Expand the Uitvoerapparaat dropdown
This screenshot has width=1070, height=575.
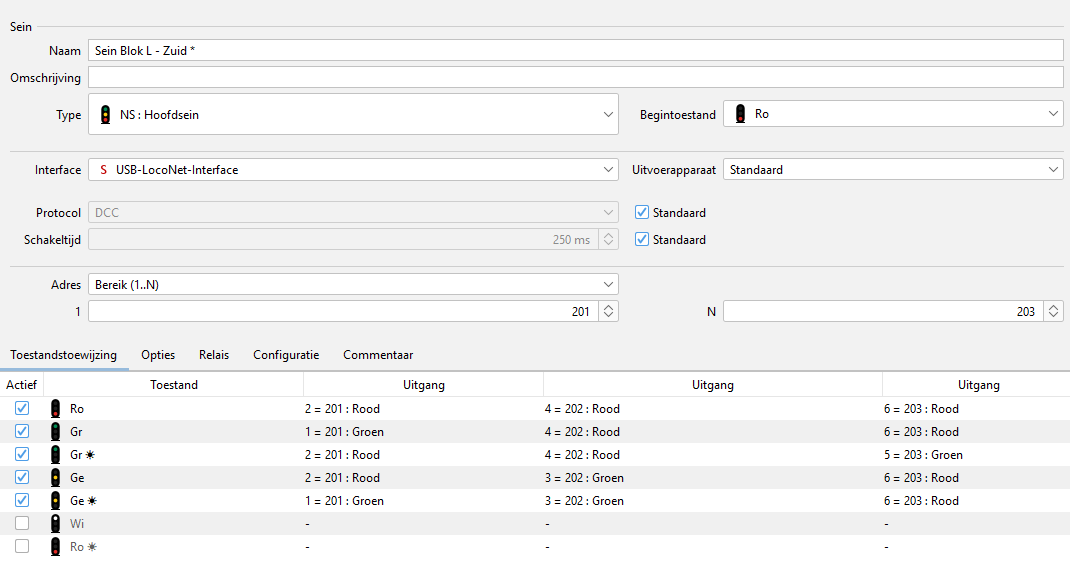click(892, 170)
